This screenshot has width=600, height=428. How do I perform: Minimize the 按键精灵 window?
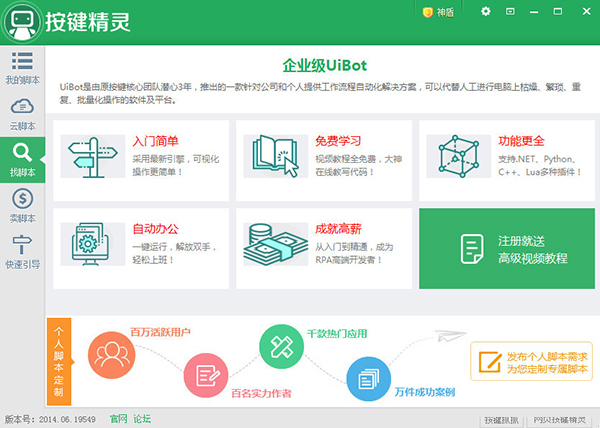tap(534, 12)
